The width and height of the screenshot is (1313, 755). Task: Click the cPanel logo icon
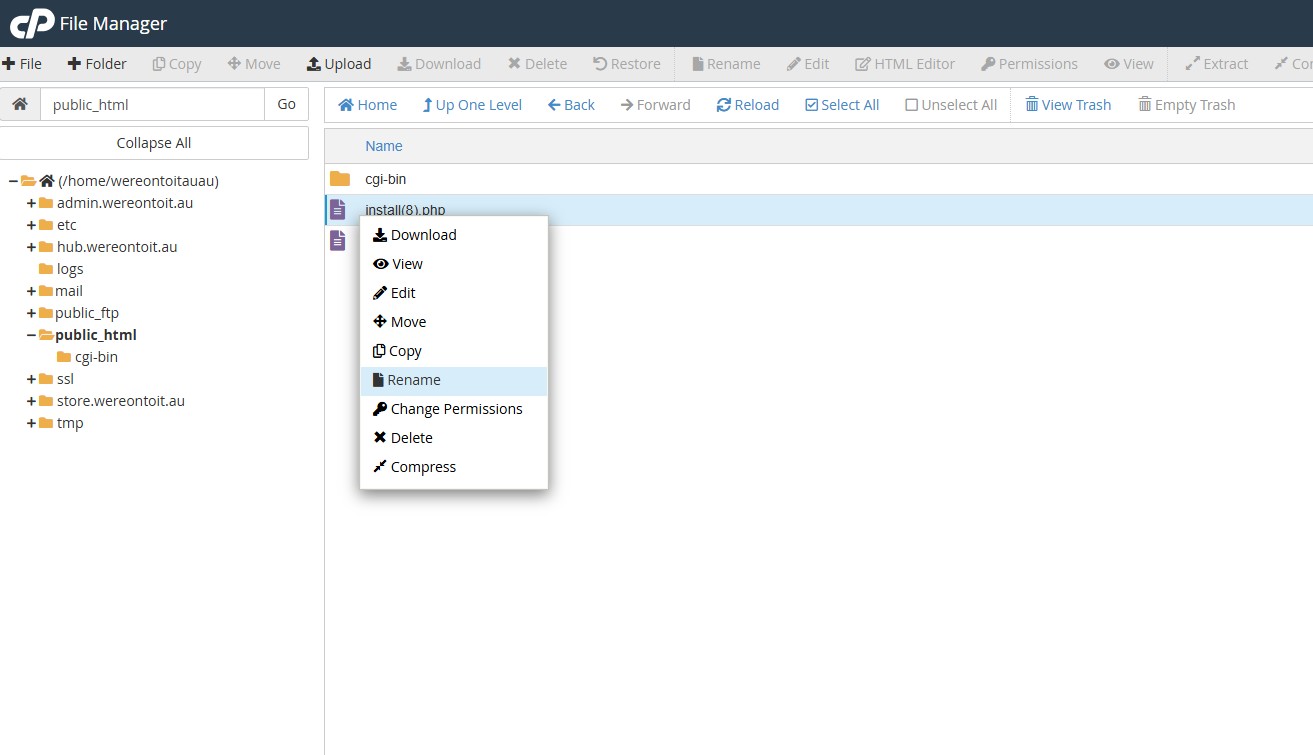tap(32, 23)
